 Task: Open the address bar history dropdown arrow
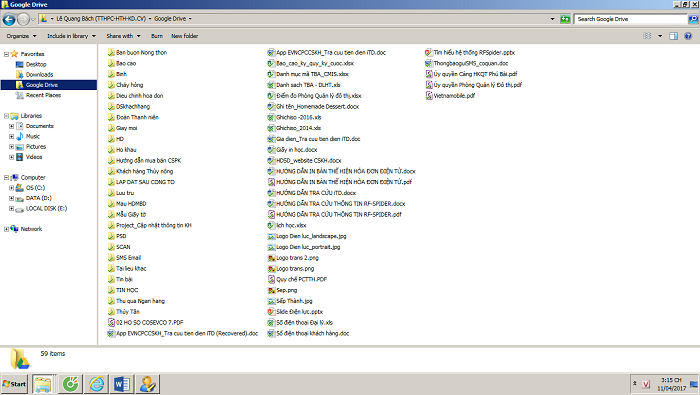552,19
